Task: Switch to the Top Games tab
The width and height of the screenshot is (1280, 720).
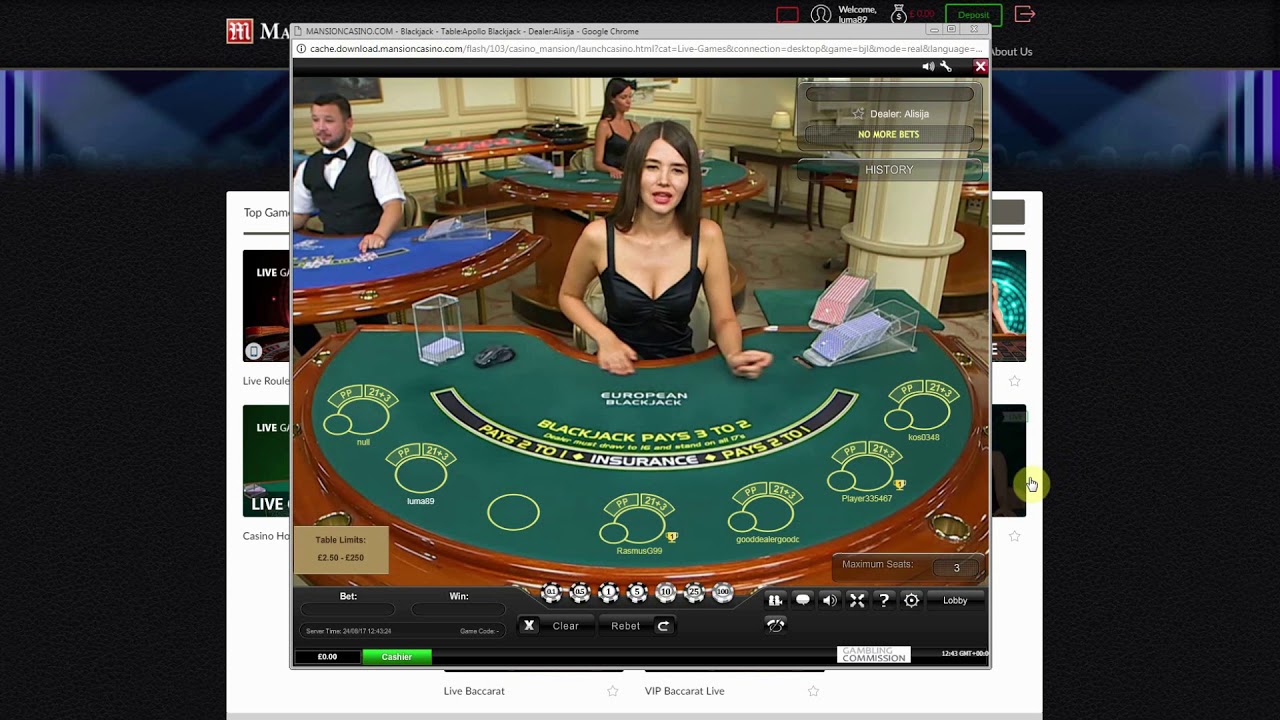Action: coord(265,212)
